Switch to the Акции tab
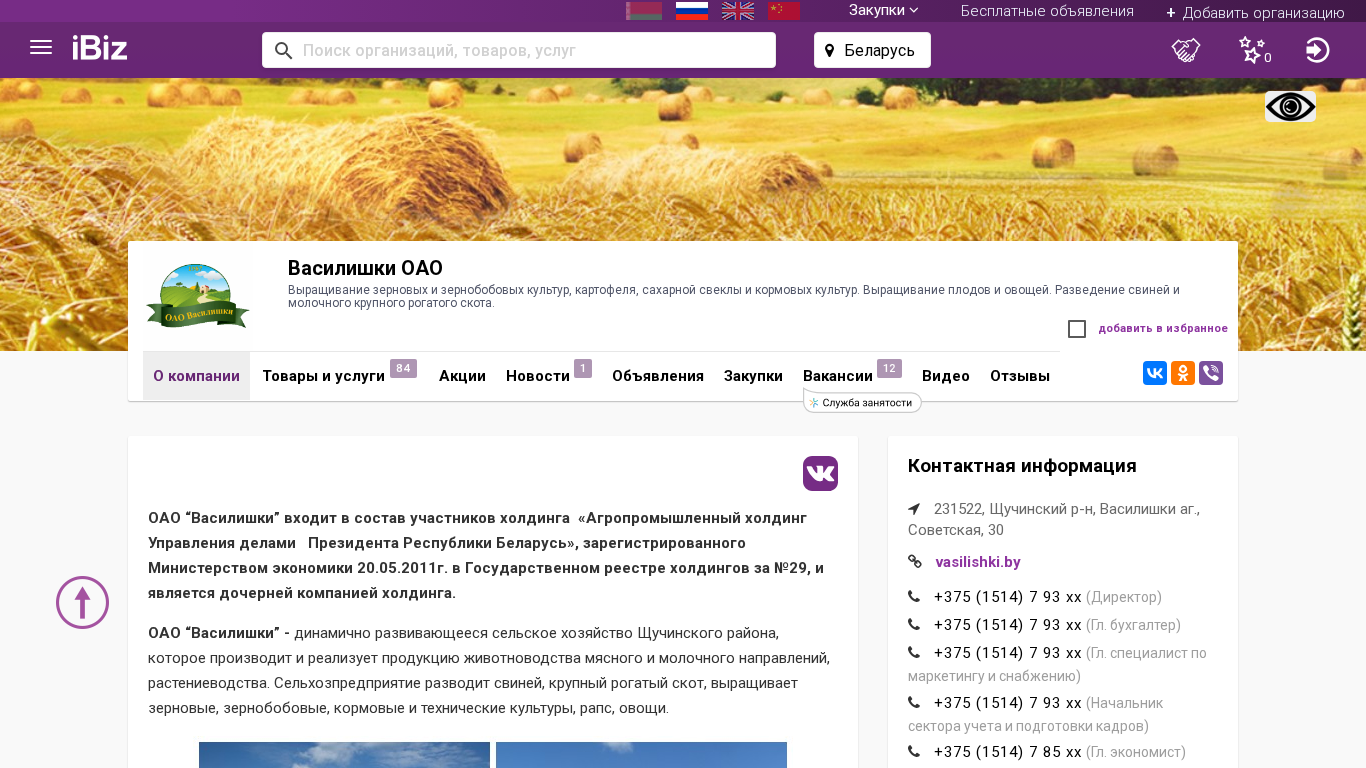Viewport: 1366px width, 768px height. pyautogui.click(x=462, y=376)
